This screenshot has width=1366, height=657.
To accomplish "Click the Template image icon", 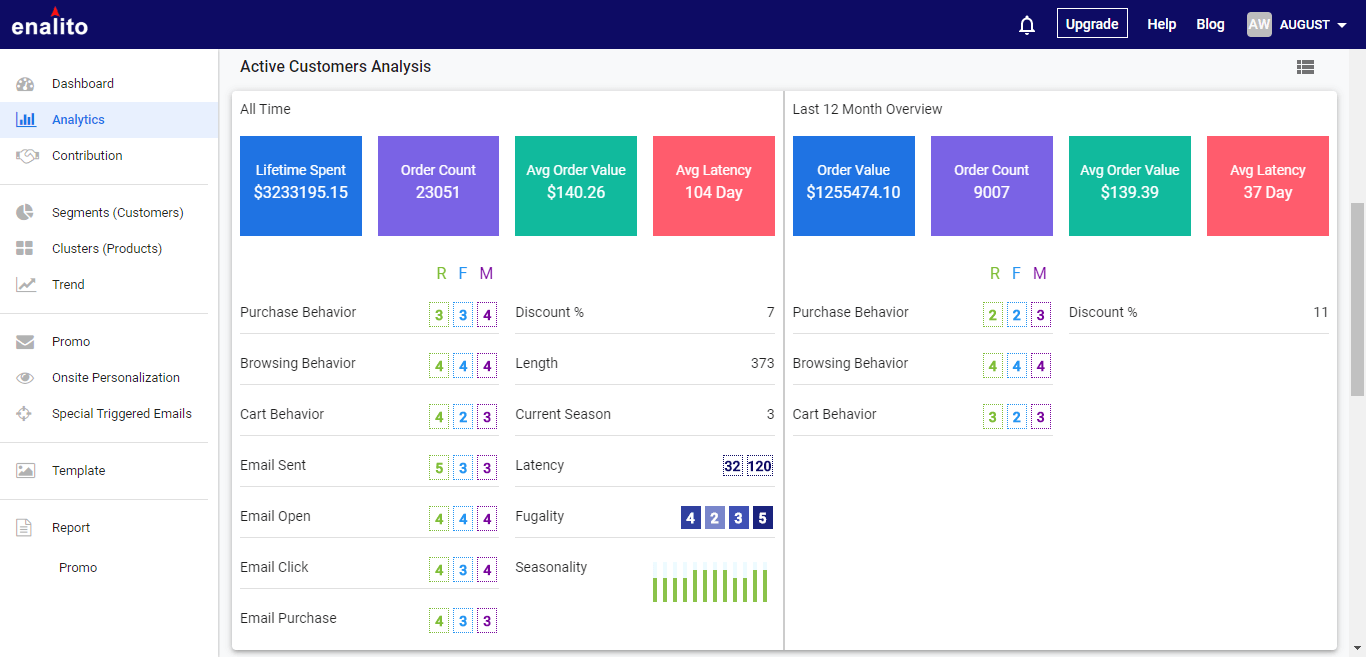I will [x=26, y=471].
